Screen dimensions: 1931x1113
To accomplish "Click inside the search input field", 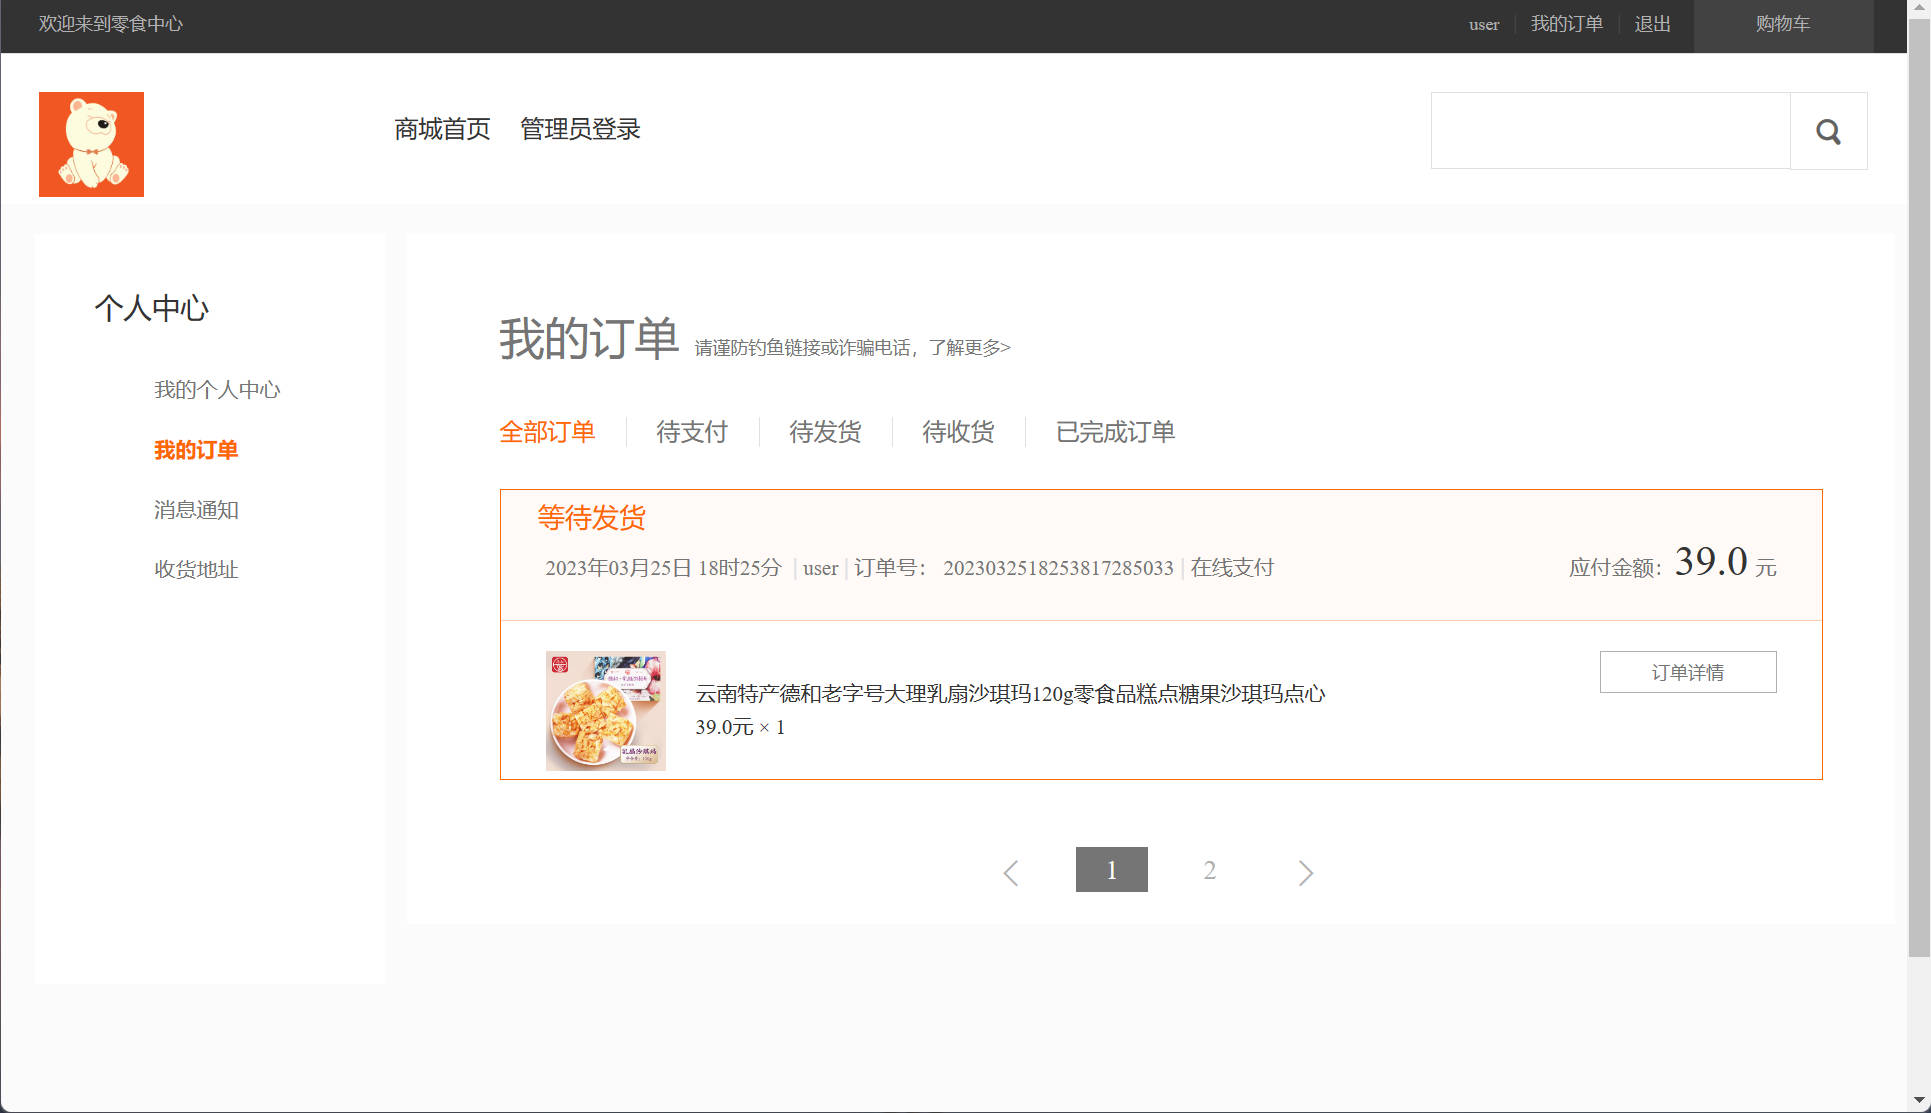I will point(1610,130).
